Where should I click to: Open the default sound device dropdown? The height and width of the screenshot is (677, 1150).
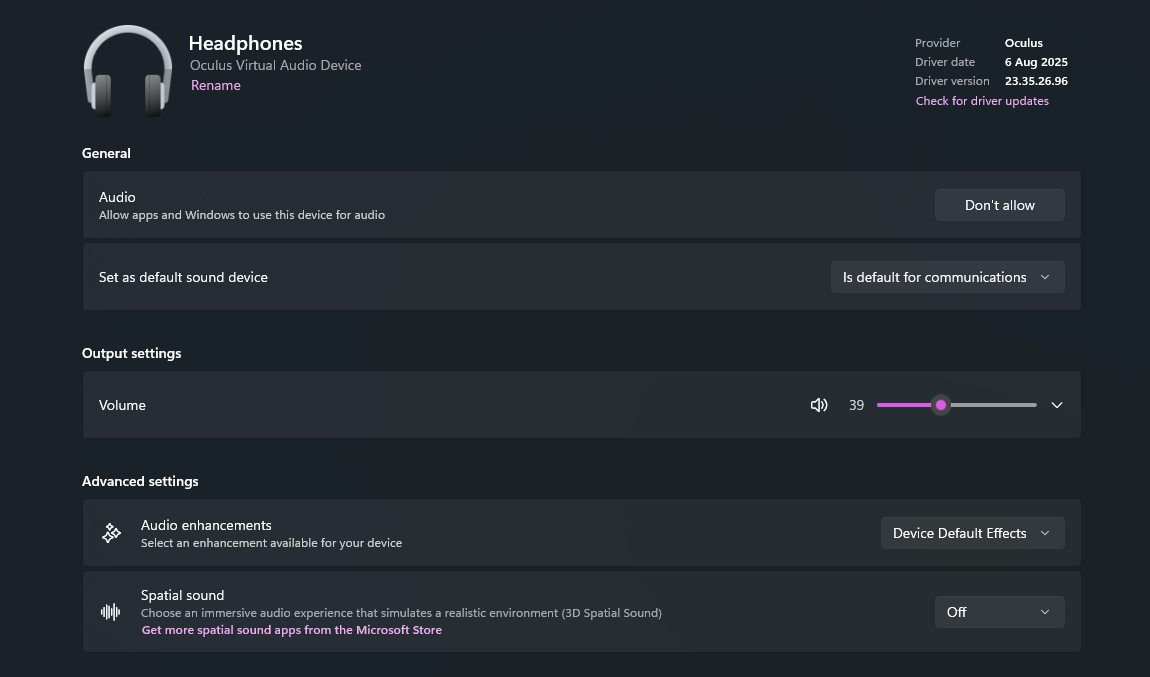tap(947, 277)
